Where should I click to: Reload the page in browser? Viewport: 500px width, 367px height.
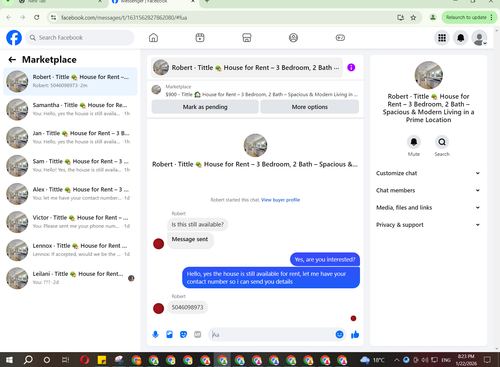click(x=37, y=17)
